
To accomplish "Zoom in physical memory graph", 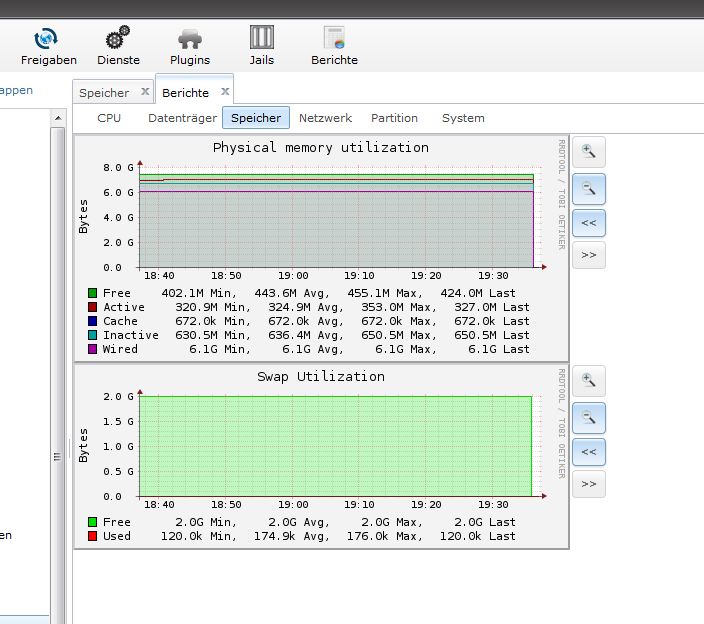I will (x=589, y=152).
